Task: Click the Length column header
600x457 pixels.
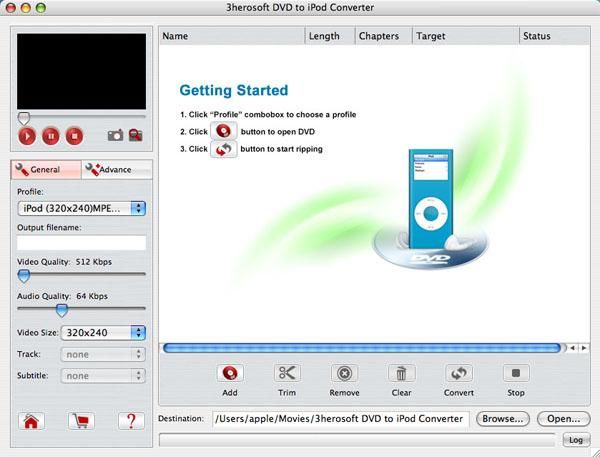Action: (x=330, y=36)
